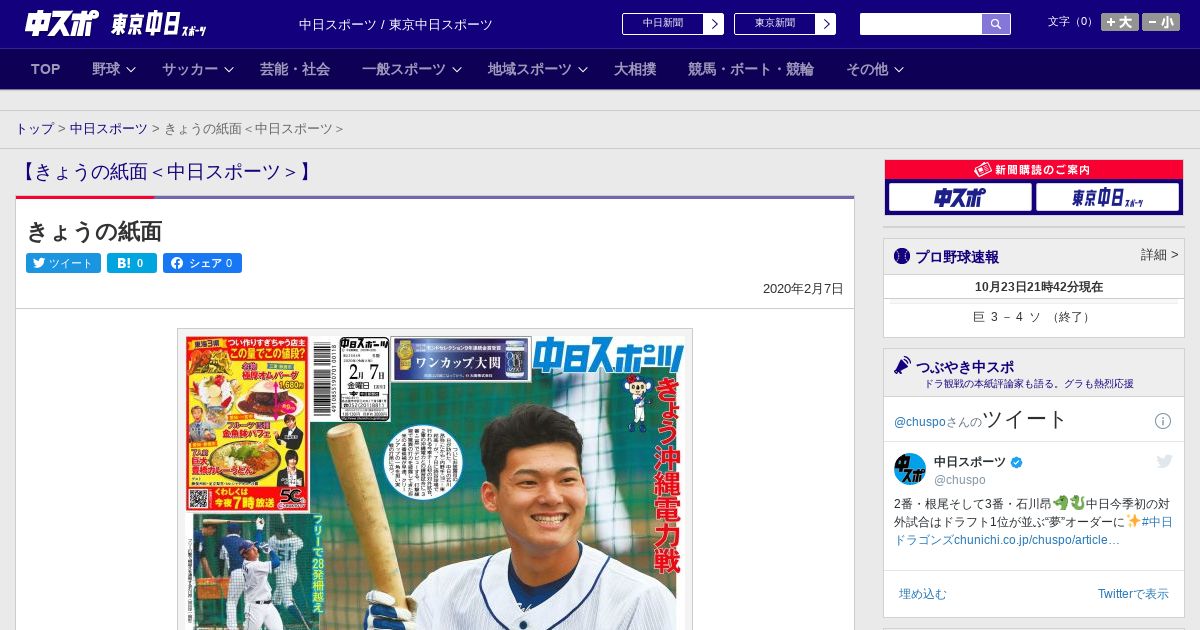Viewport: 1200px width, 630px height.
Task: Open the 芸能・社会 menu item
Action: pos(295,69)
